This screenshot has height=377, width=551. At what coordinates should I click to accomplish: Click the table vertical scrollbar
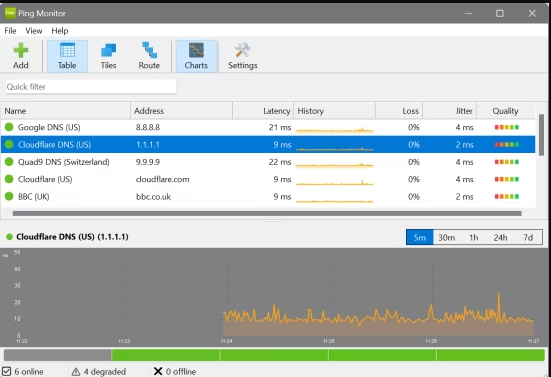tap(542, 135)
